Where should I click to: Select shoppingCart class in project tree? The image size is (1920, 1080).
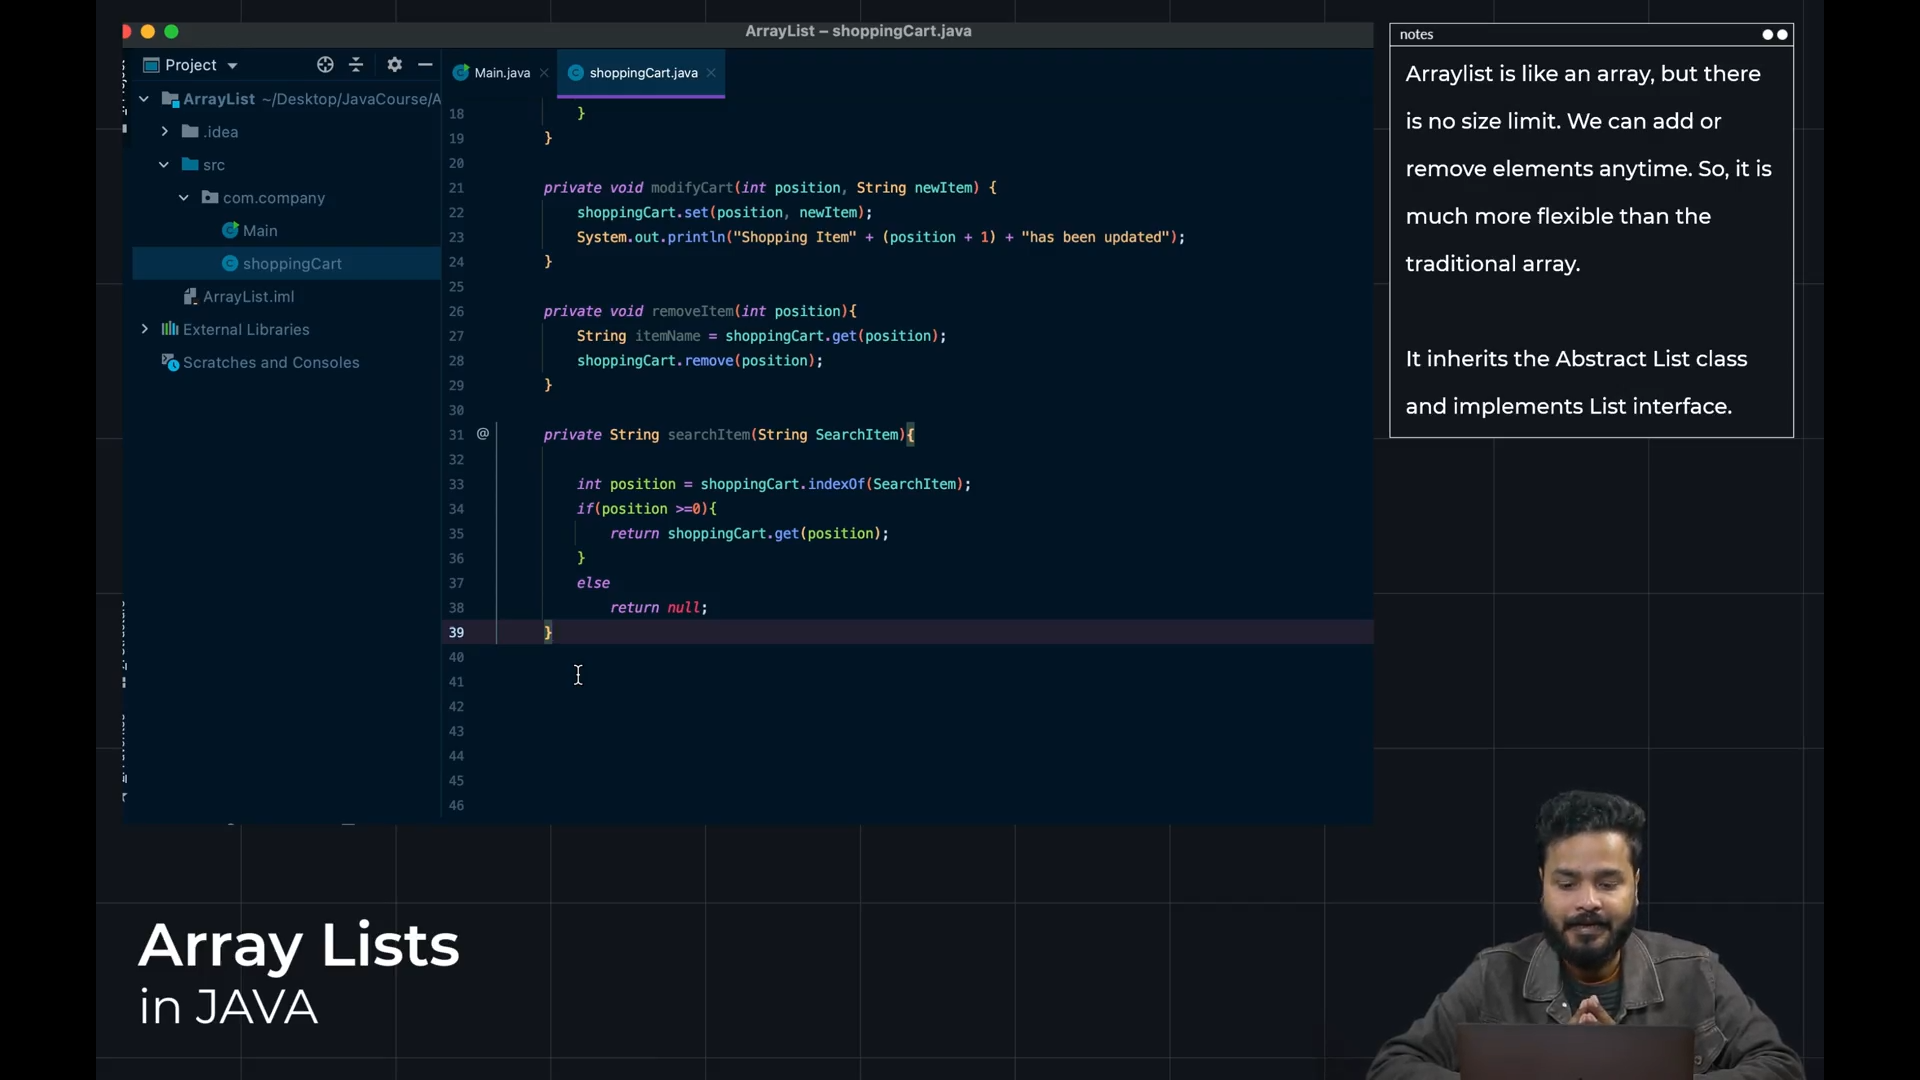tap(291, 264)
